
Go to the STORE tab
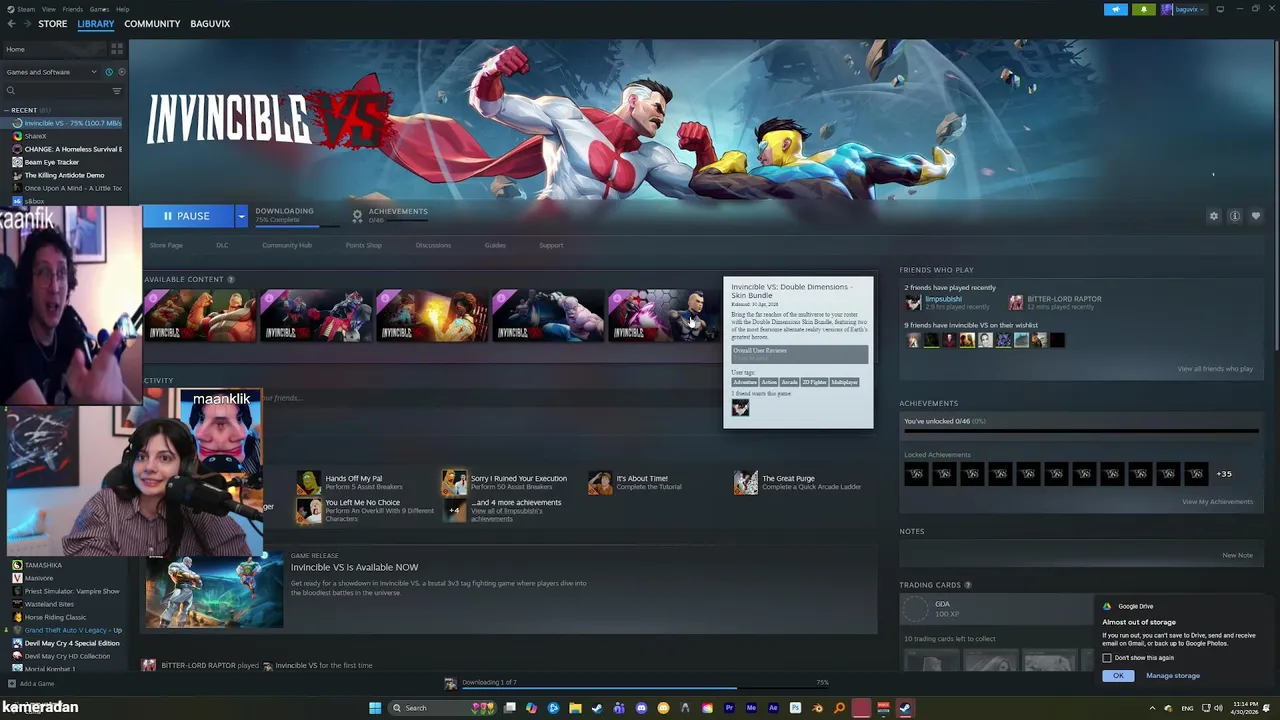point(53,24)
